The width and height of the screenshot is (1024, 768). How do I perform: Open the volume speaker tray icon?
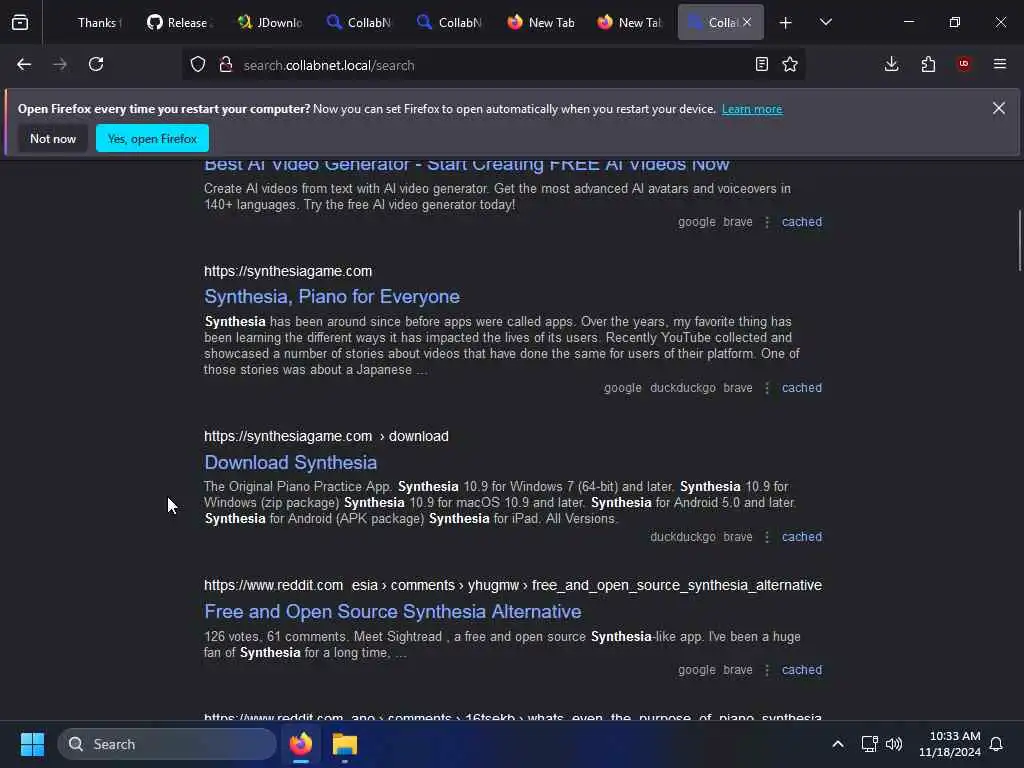[x=894, y=744]
